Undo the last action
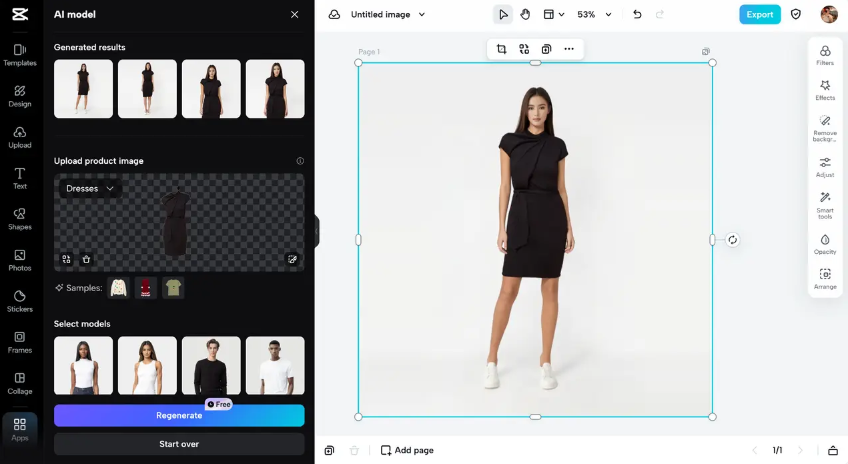Viewport: 848px width, 464px height. 637,15
